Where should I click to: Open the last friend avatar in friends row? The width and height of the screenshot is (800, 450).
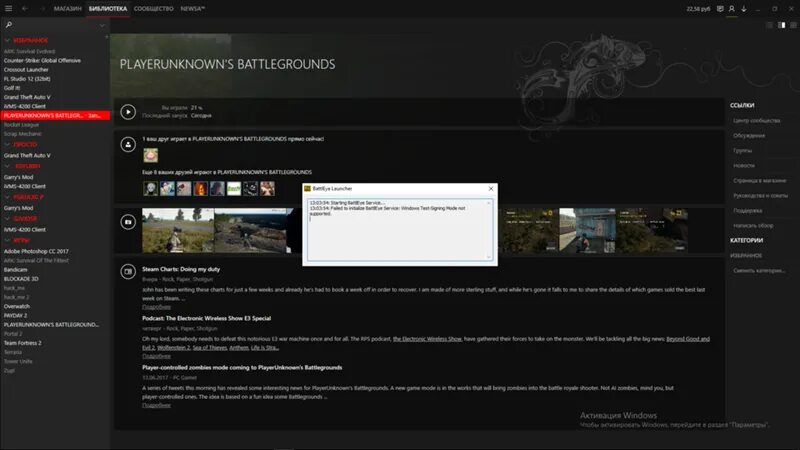tap(267, 188)
